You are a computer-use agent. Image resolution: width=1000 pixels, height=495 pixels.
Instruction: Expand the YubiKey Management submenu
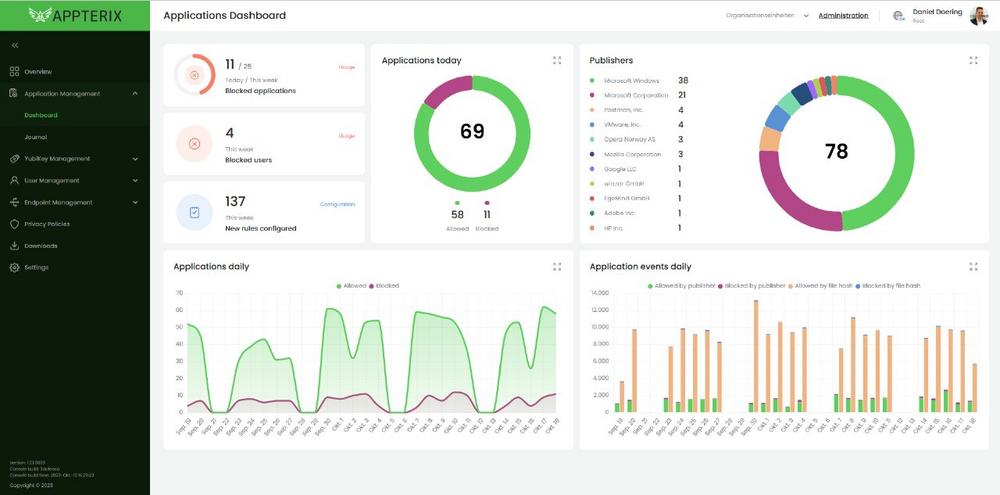[135, 158]
